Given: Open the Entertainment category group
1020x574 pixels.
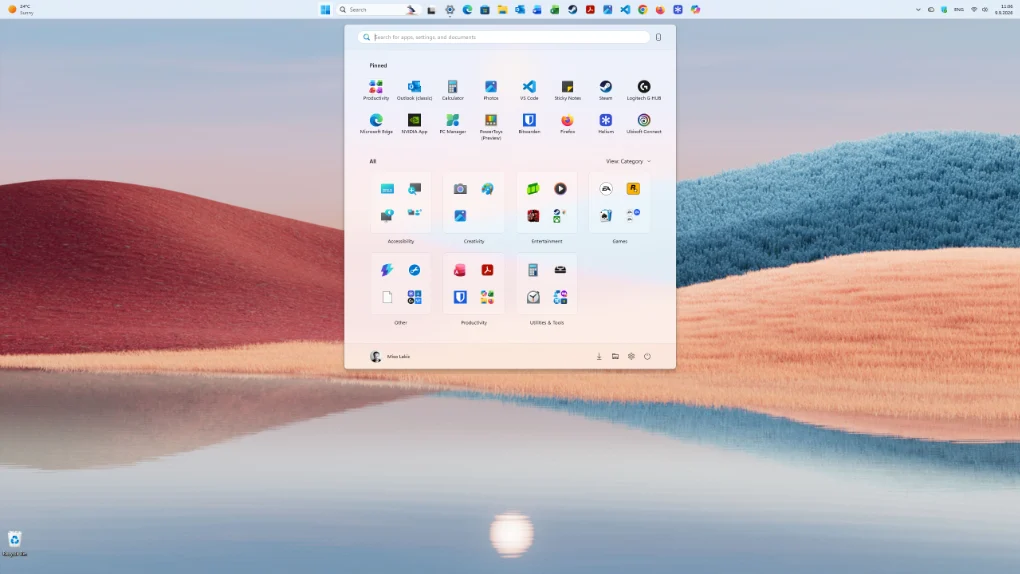Looking at the screenshot, I should click(546, 208).
